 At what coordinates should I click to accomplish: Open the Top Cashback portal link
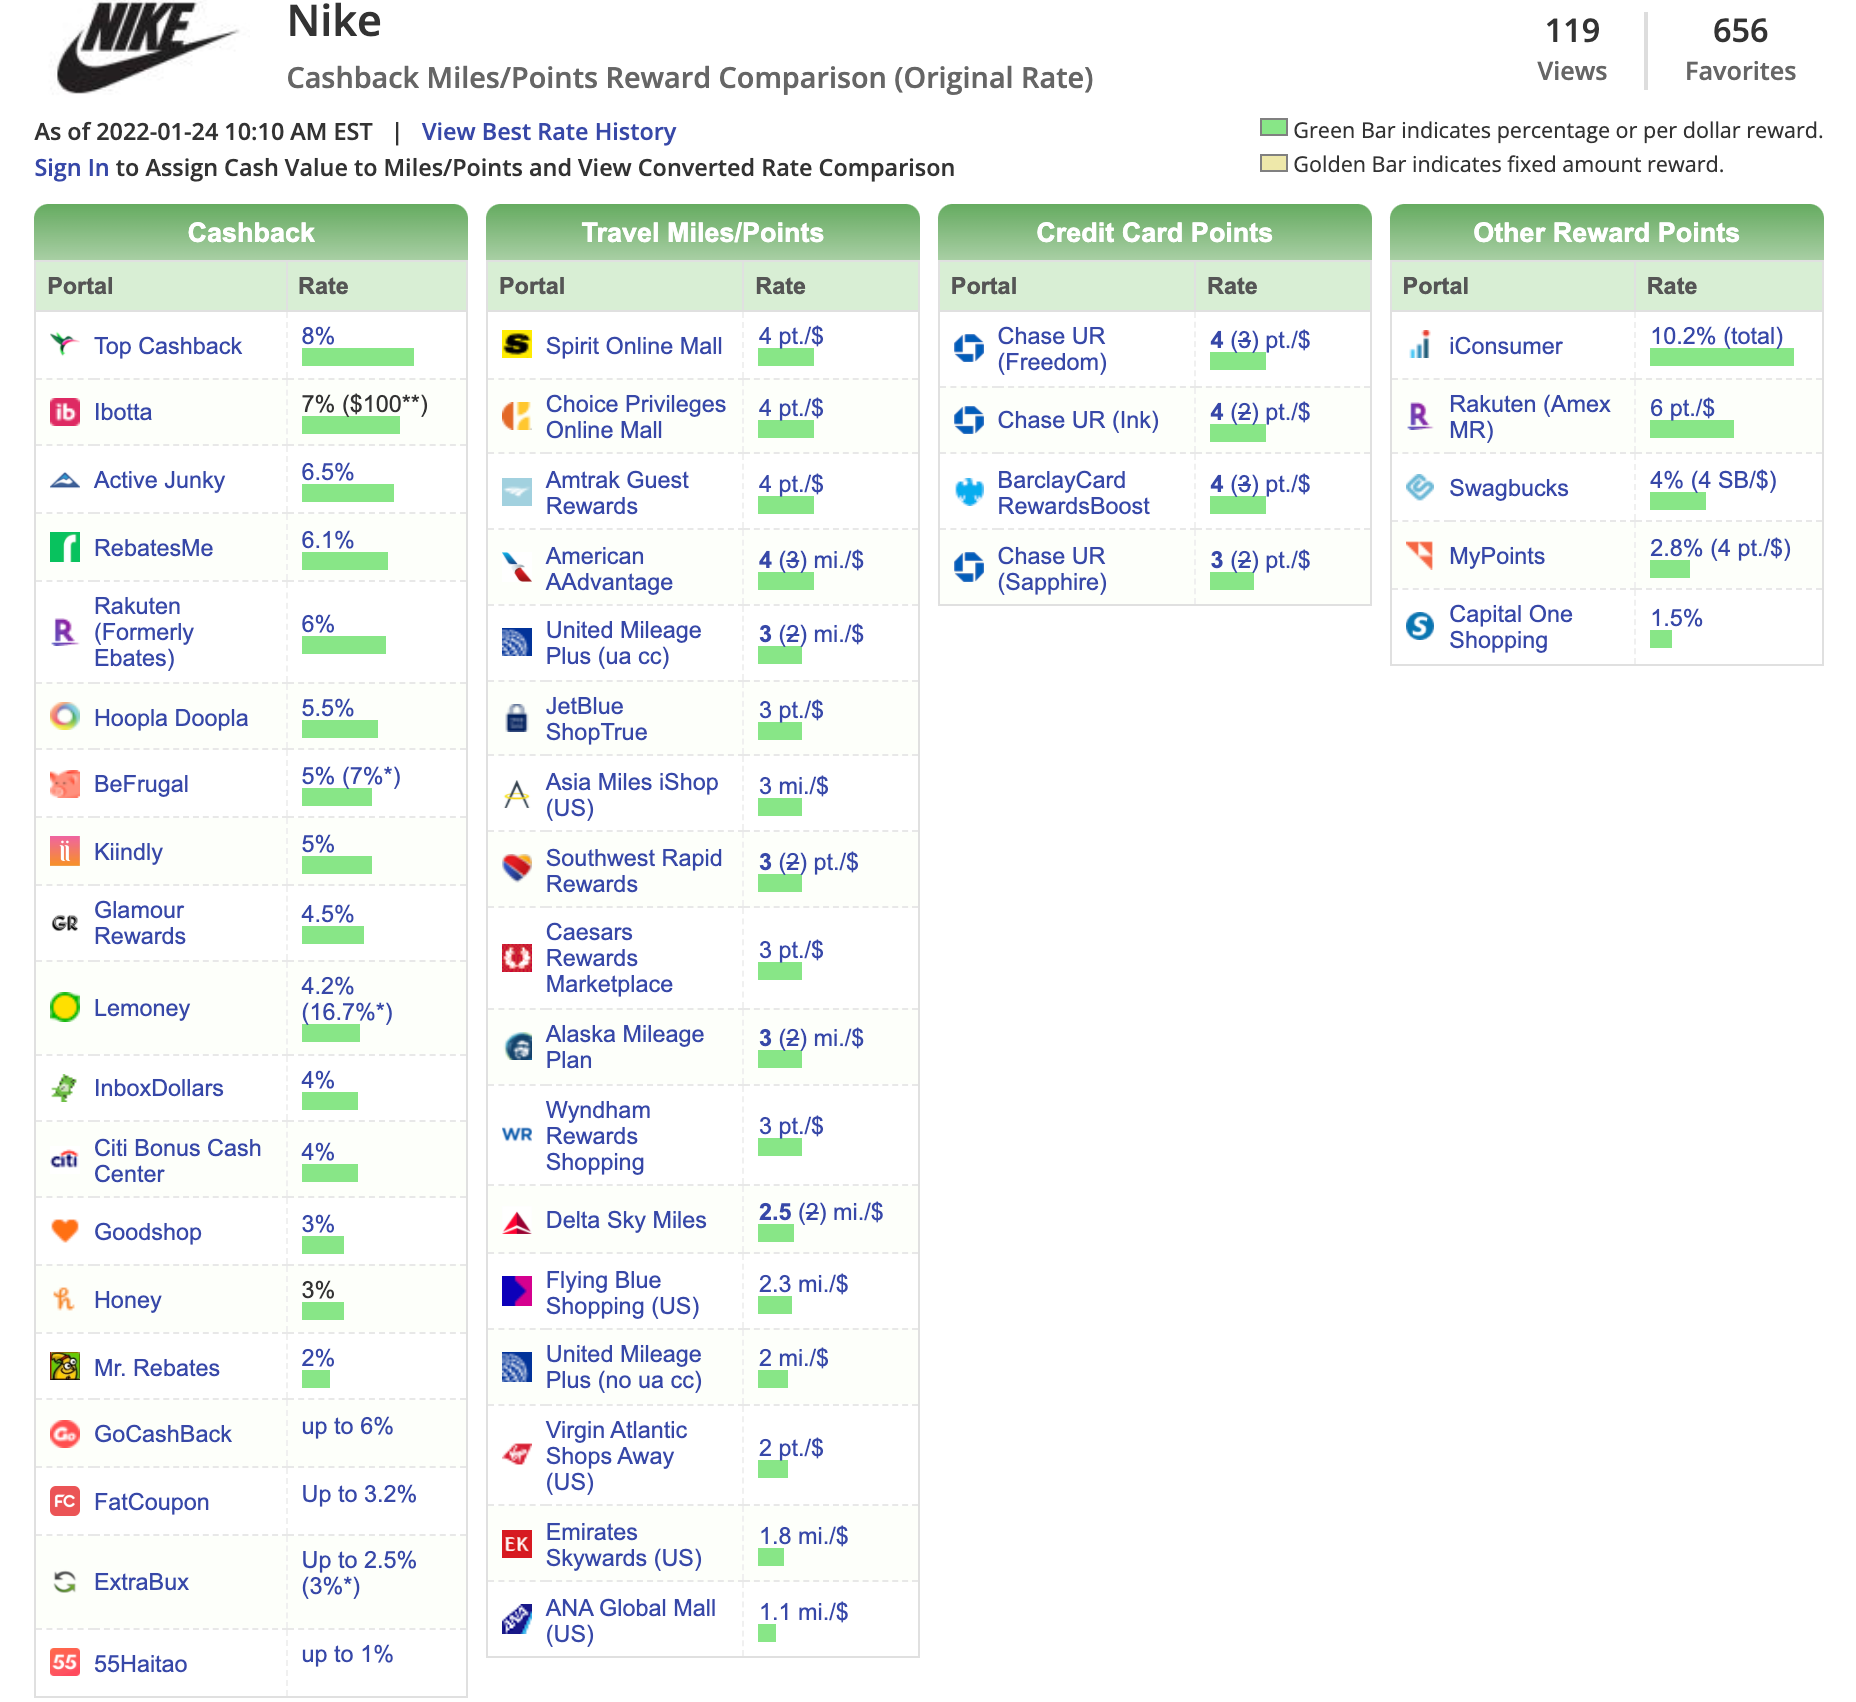pyautogui.click(x=168, y=346)
